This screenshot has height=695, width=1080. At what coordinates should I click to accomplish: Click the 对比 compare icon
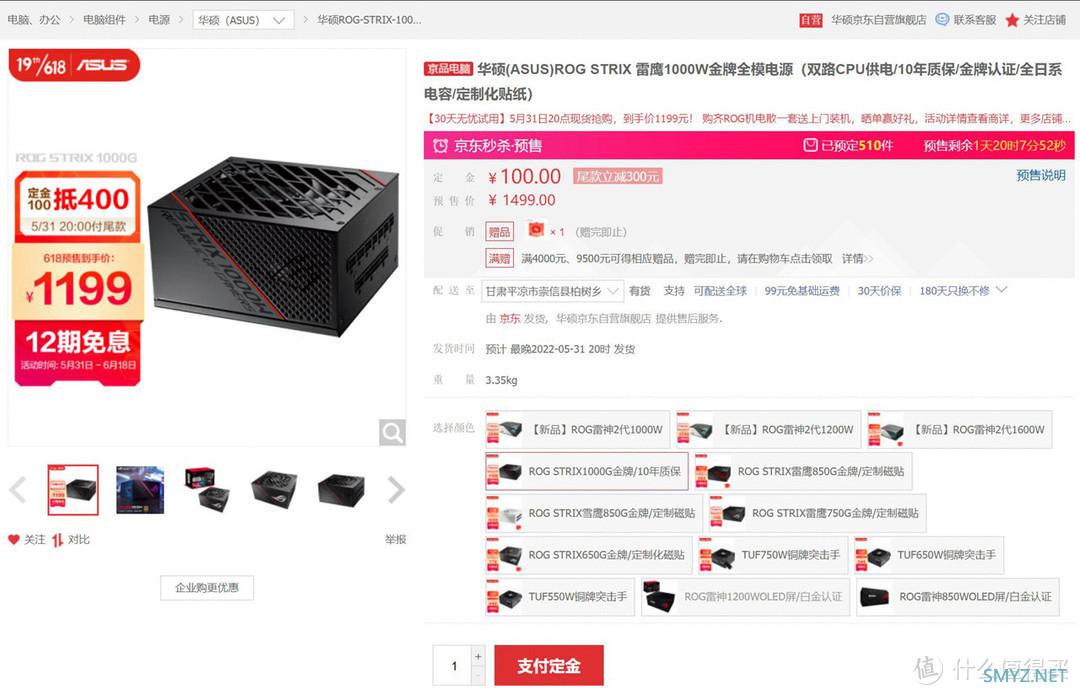pos(57,540)
